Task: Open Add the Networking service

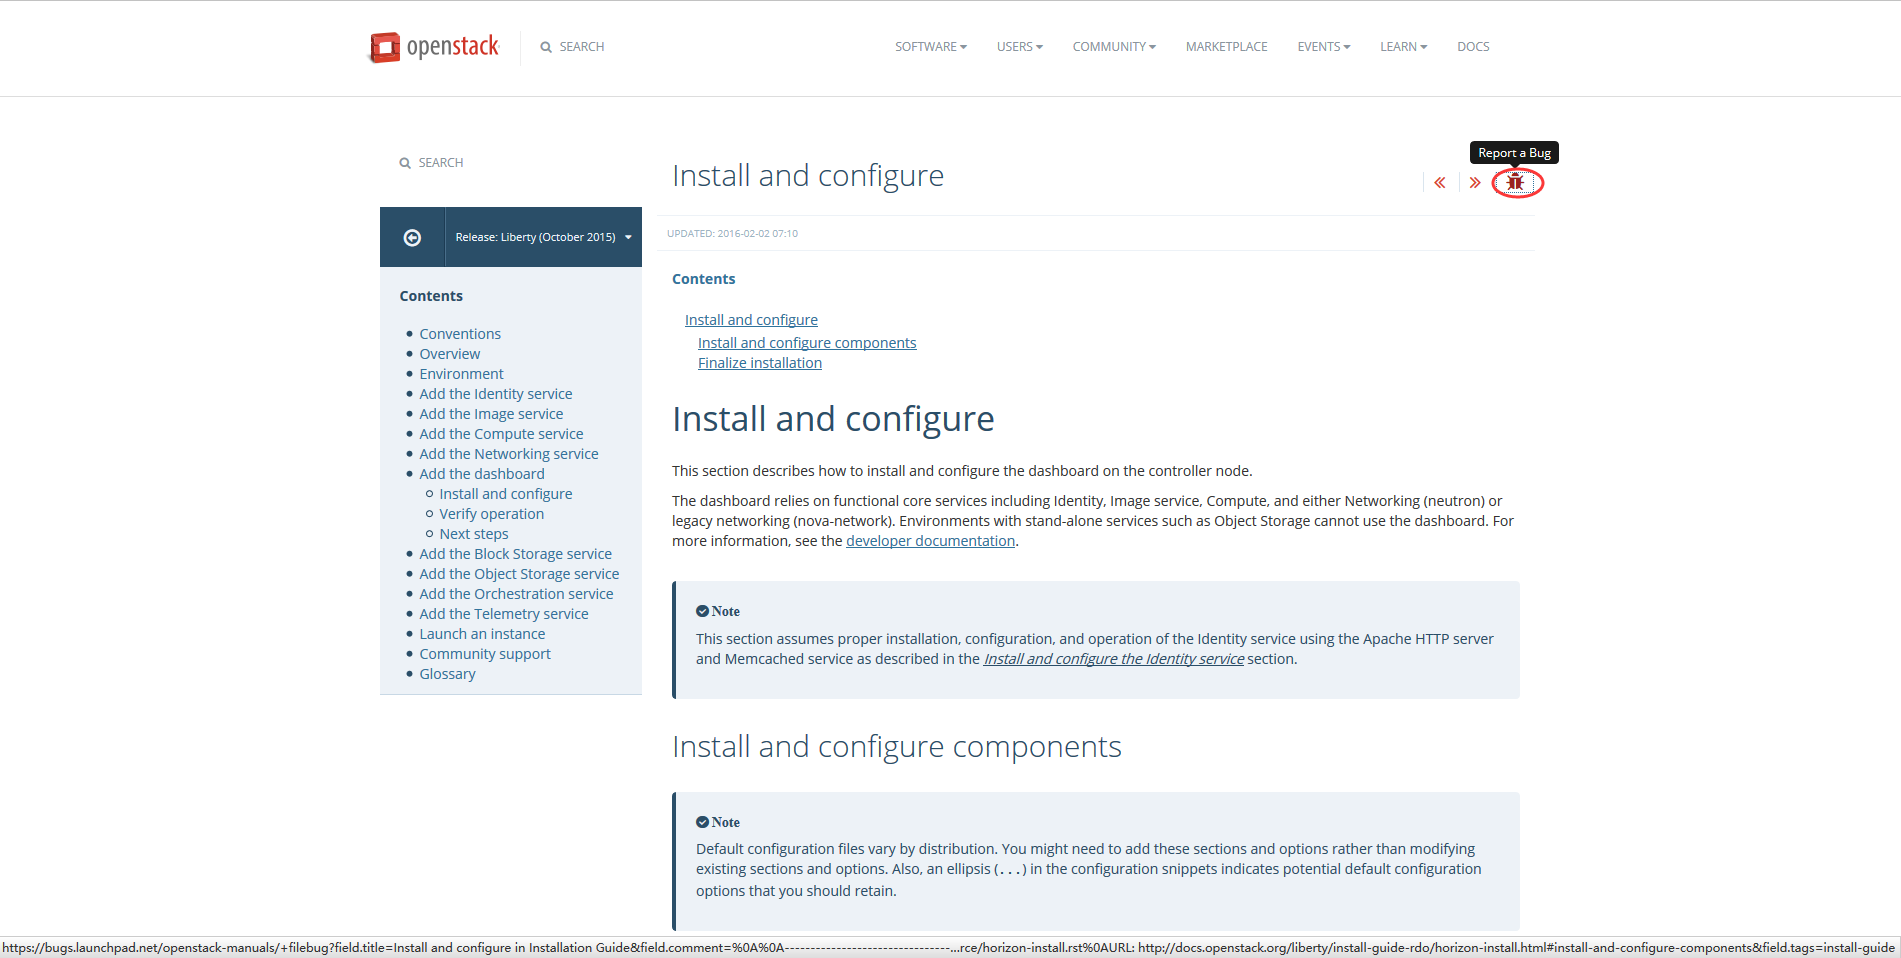Action: 509,454
